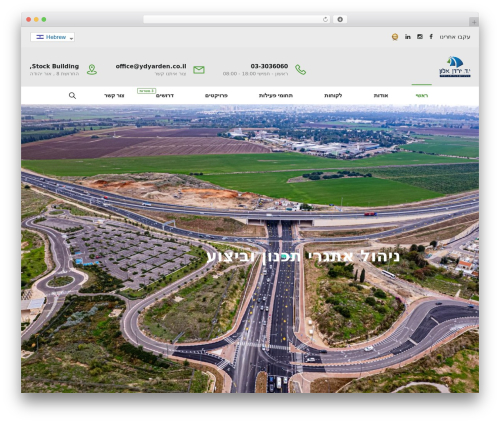
Task: Open the לקוחות menu item
Action: [333, 95]
